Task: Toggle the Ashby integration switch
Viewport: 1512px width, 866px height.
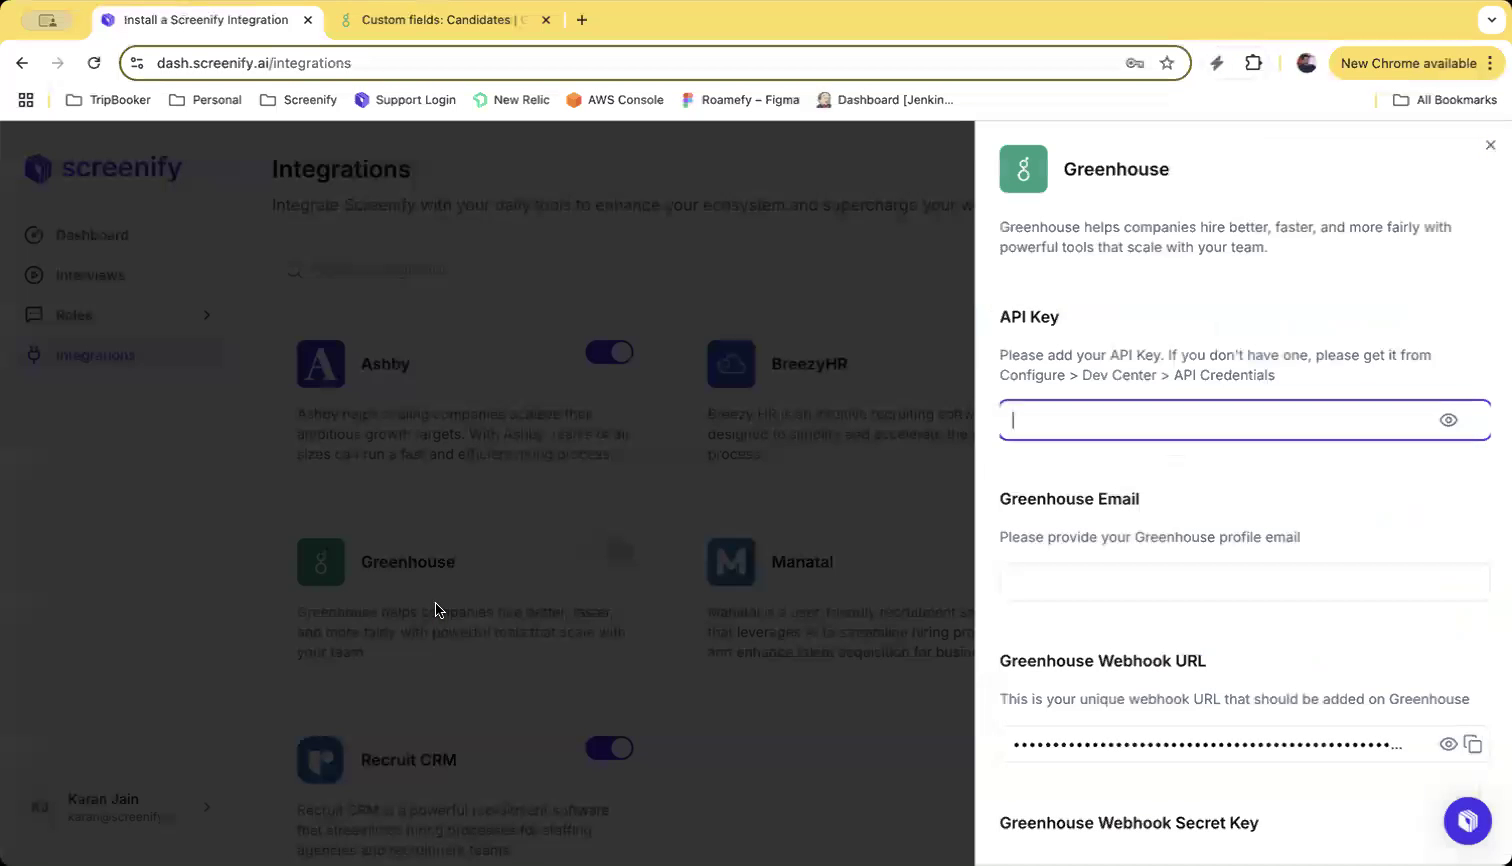Action: coord(609,352)
